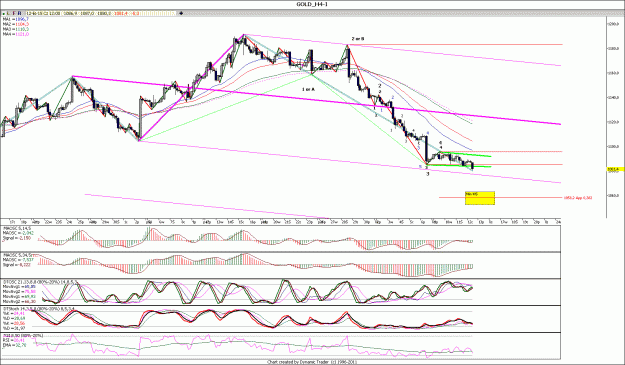Click the L button in chart toolbar
Screen dimensions: 625x365
[8, 13]
